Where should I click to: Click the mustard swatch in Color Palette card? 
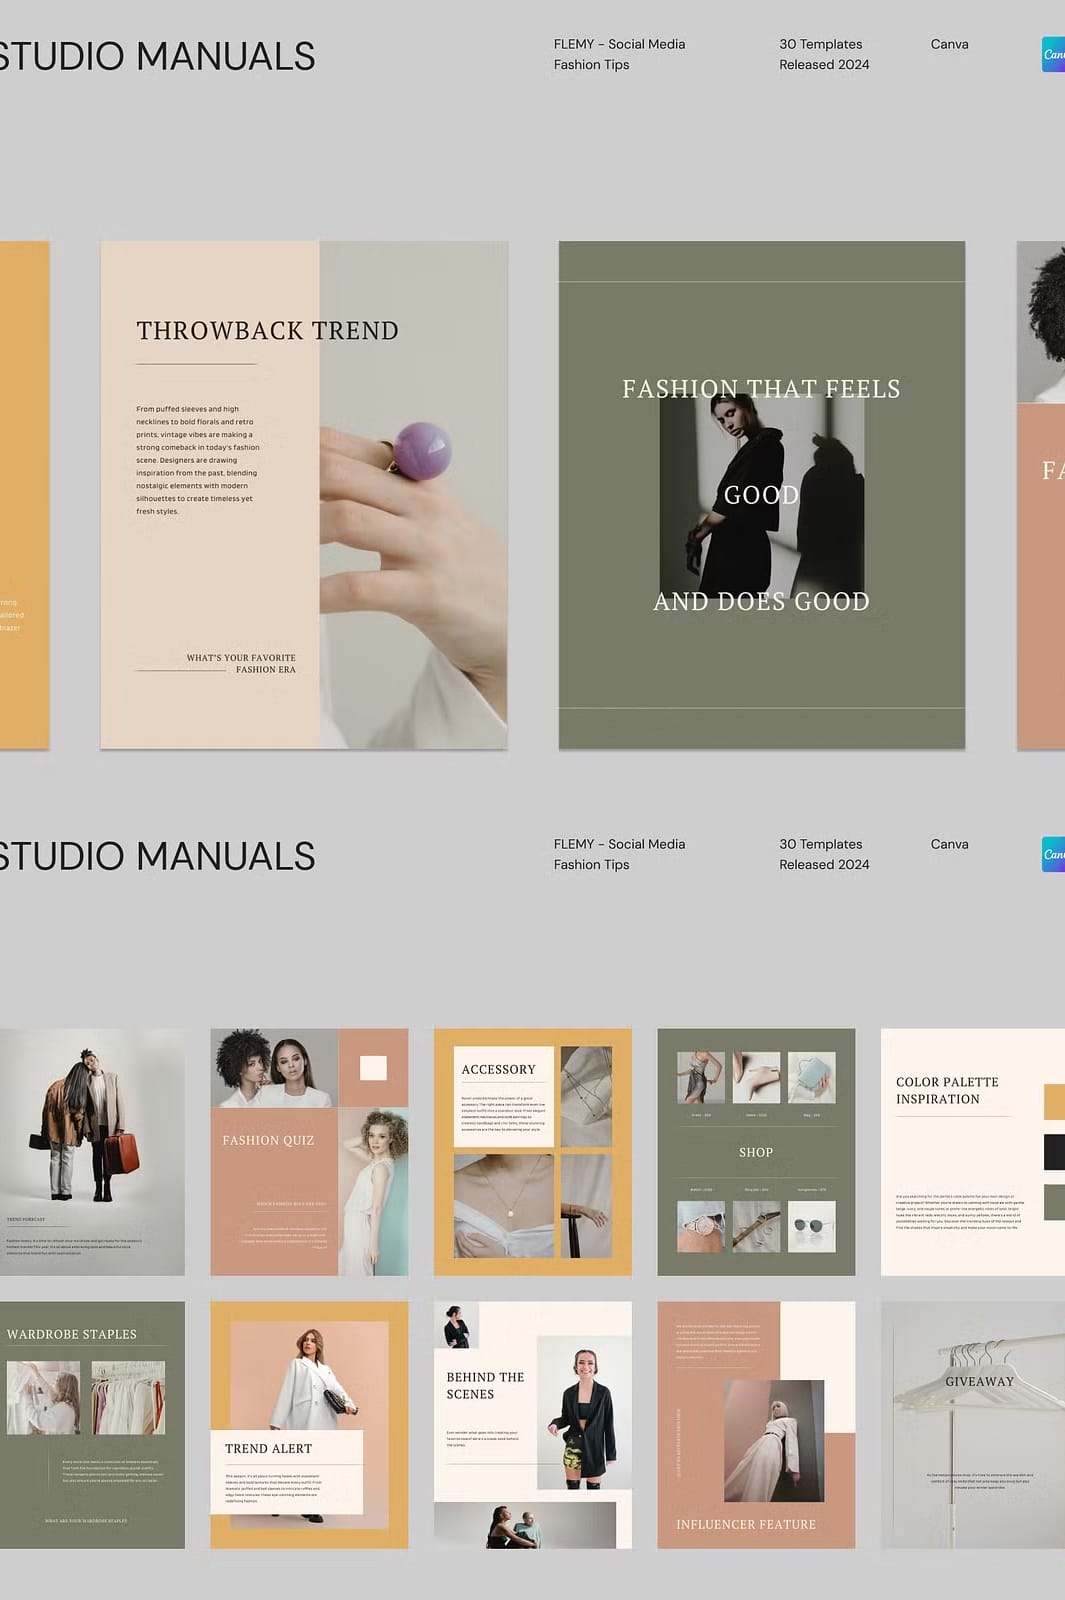pos(1054,1102)
